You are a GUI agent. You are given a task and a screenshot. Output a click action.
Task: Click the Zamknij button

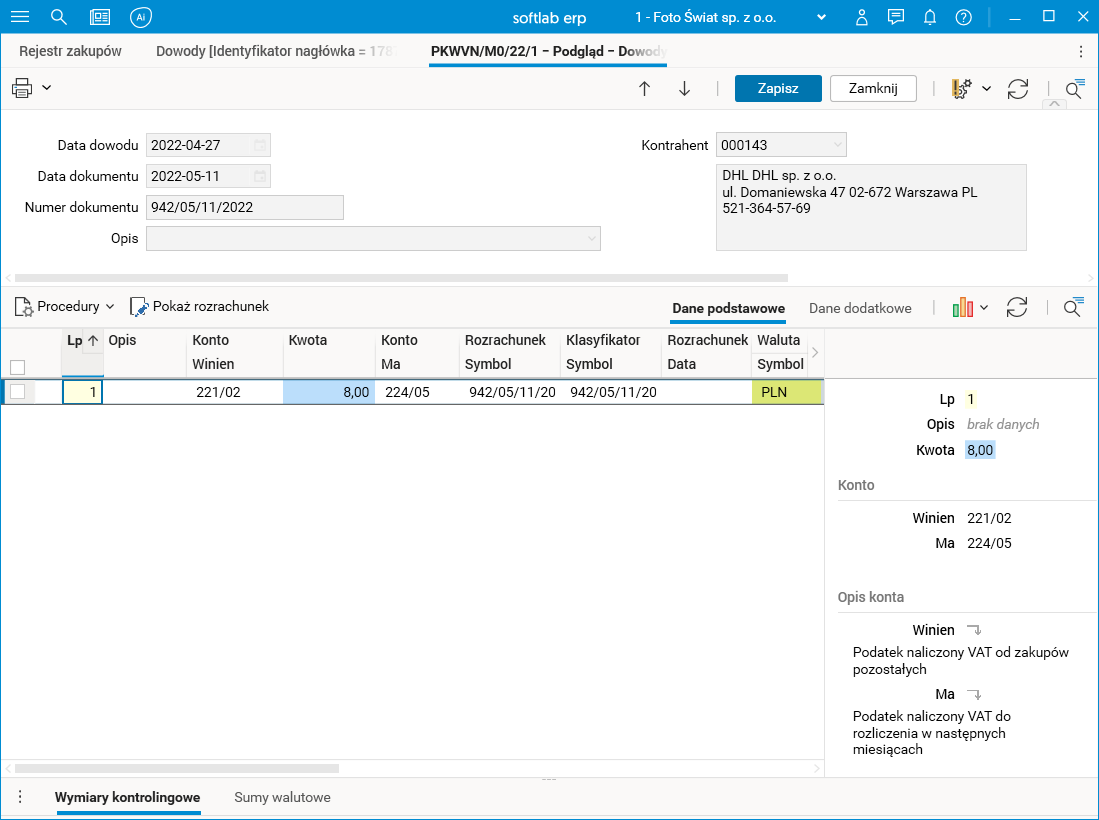[x=873, y=88]
